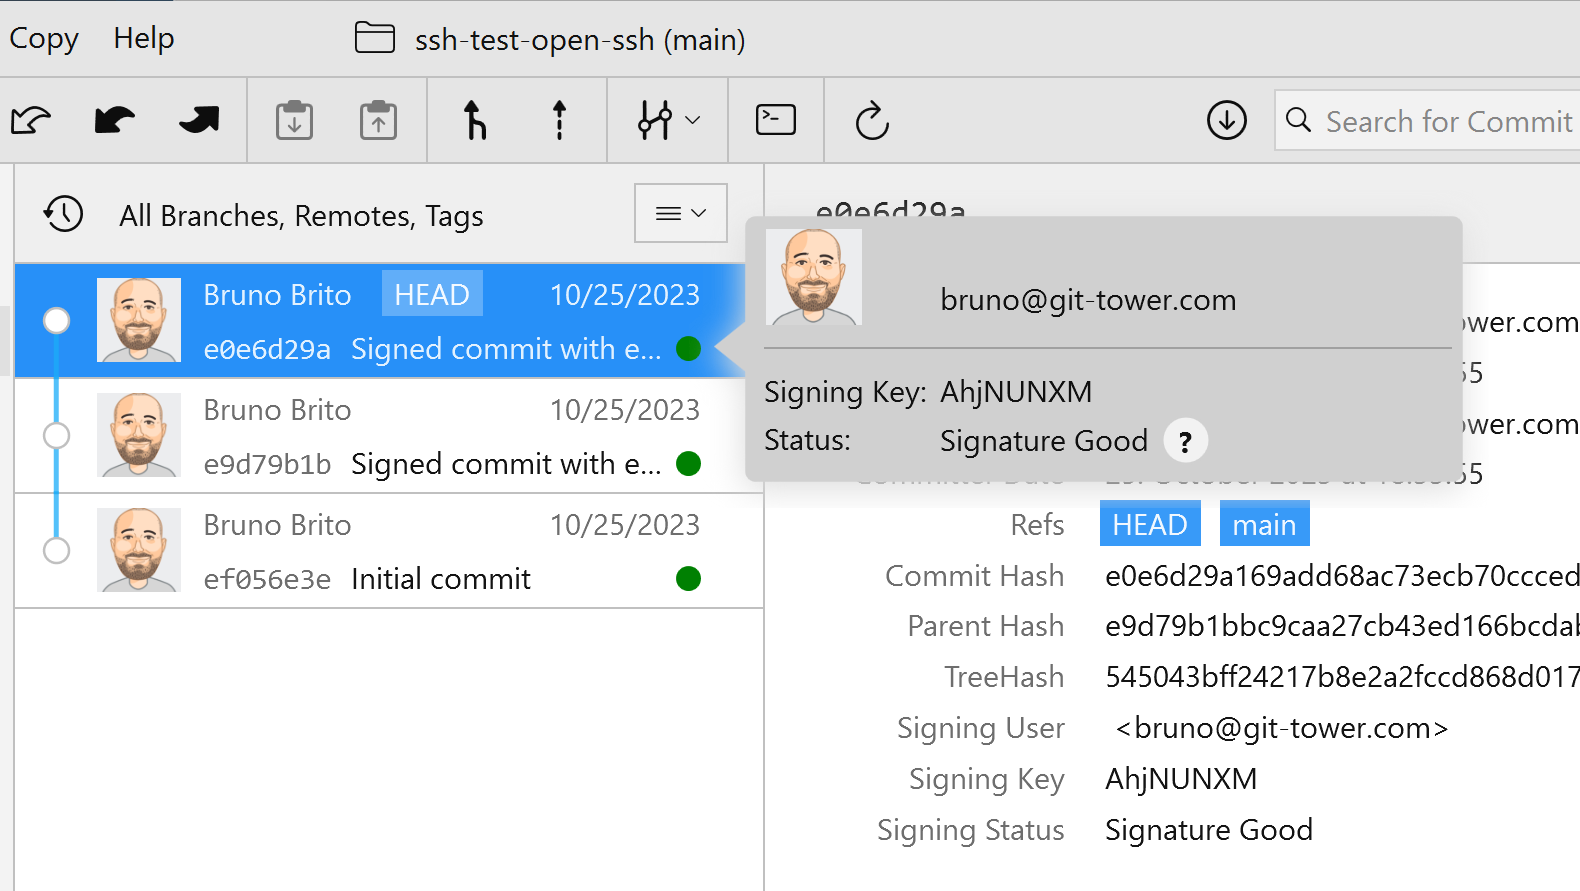Viewport: 1580px width, 891px height.
Task: Click the history clock icon
Action: [x=63, y=214]
